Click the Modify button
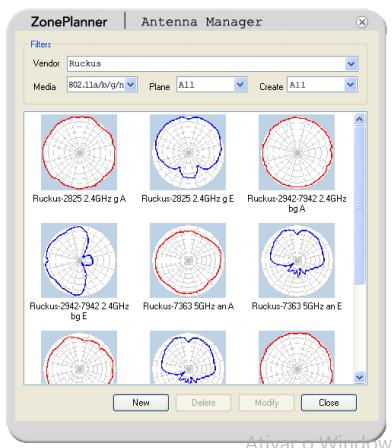Image resolution: width=392 pixels, height=448 pixels. pyautogui.click(x=267, y=403)
